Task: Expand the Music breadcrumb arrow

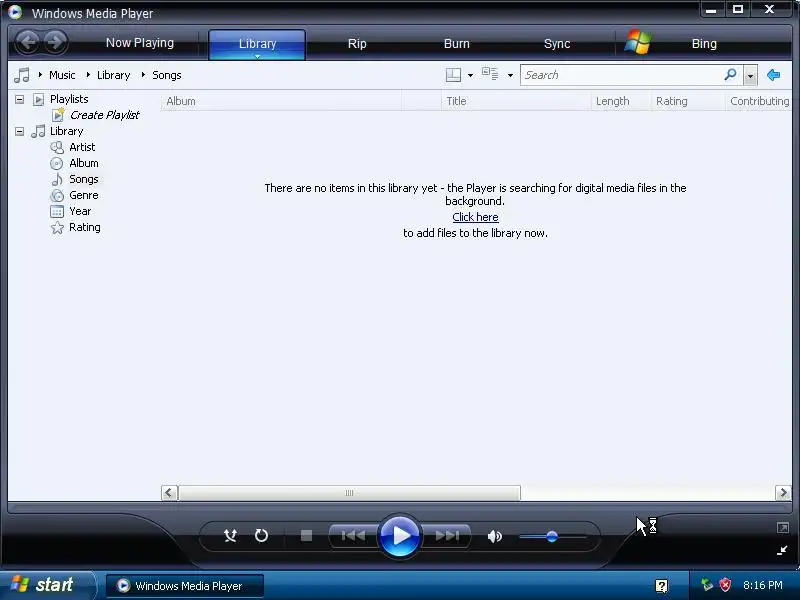Action: point(40,75)
